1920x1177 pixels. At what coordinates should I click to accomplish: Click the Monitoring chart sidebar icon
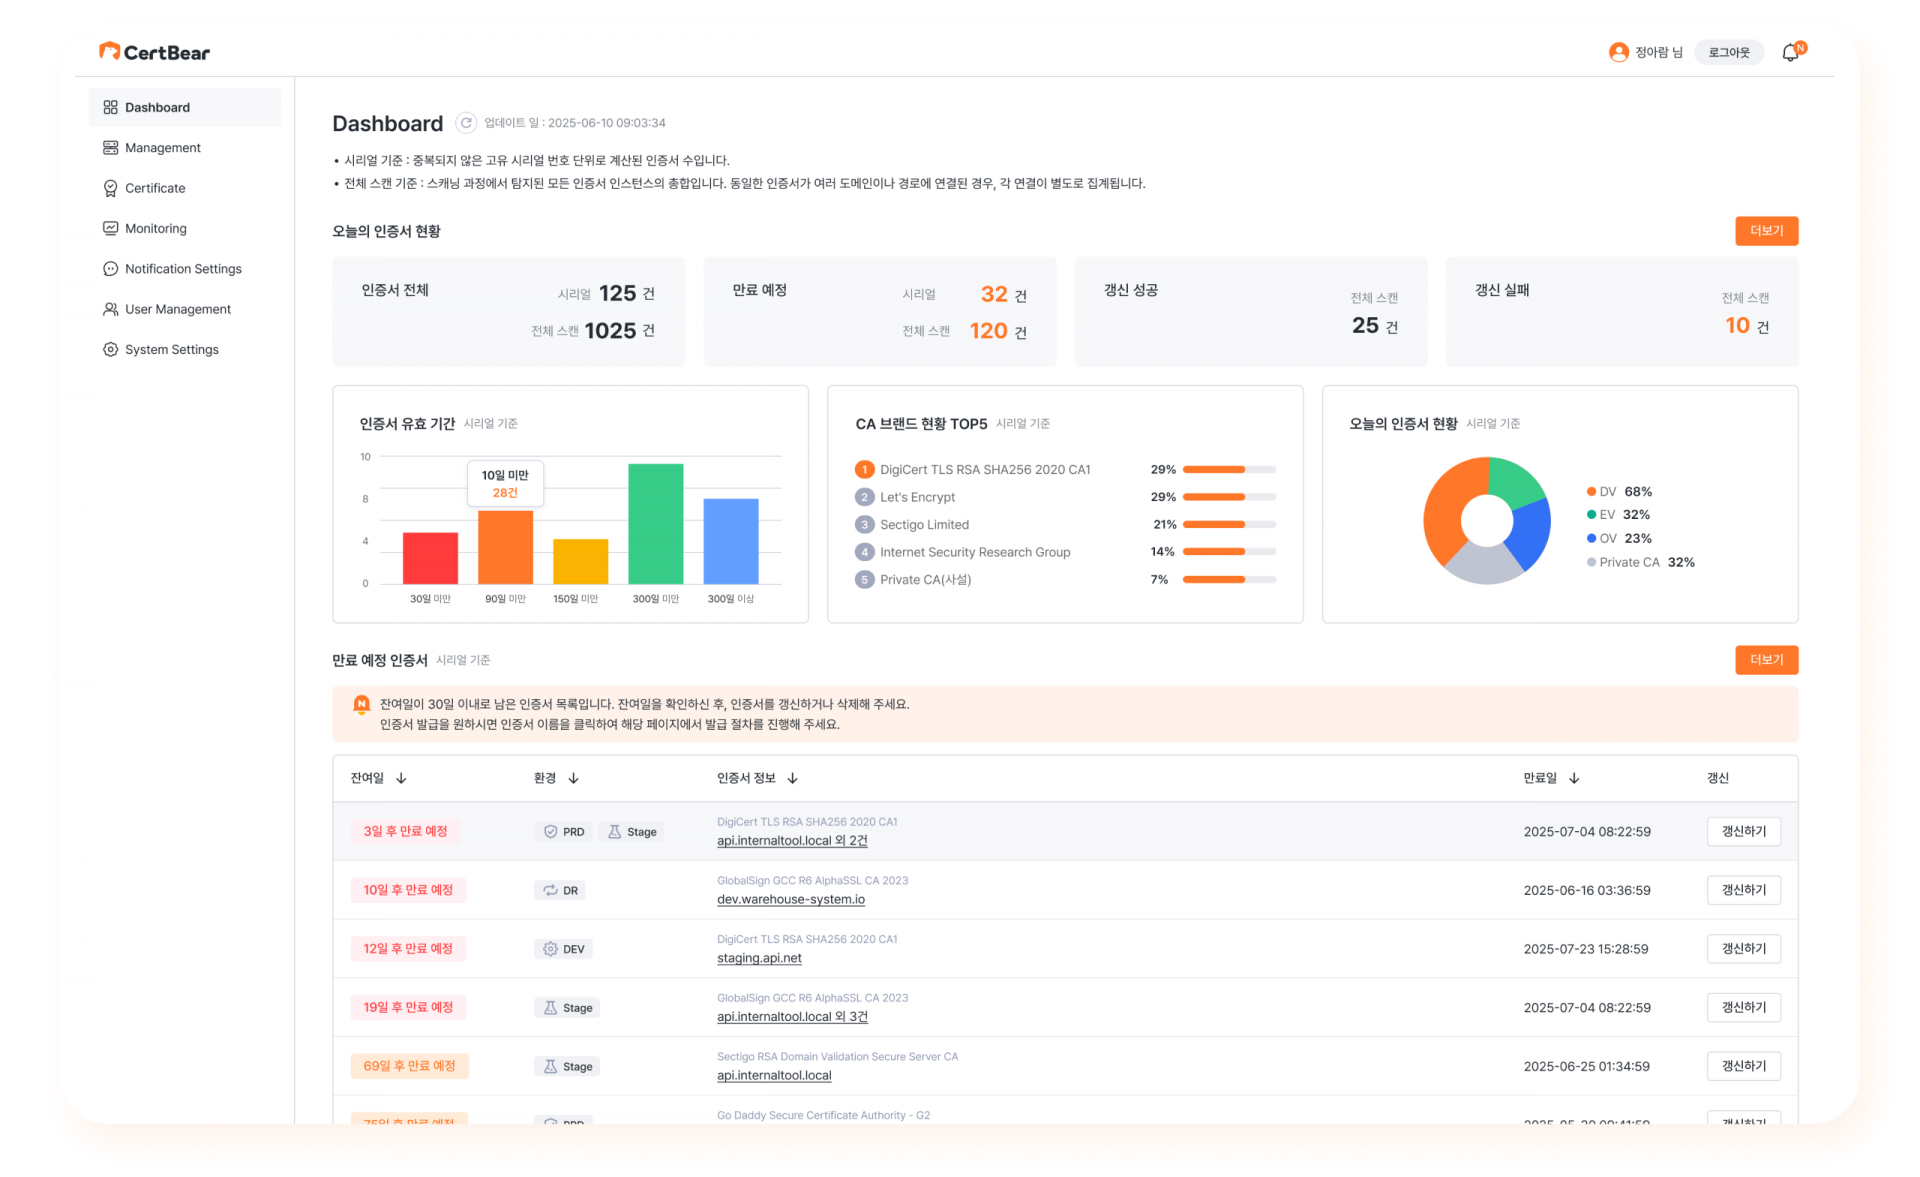pos(110,228)
